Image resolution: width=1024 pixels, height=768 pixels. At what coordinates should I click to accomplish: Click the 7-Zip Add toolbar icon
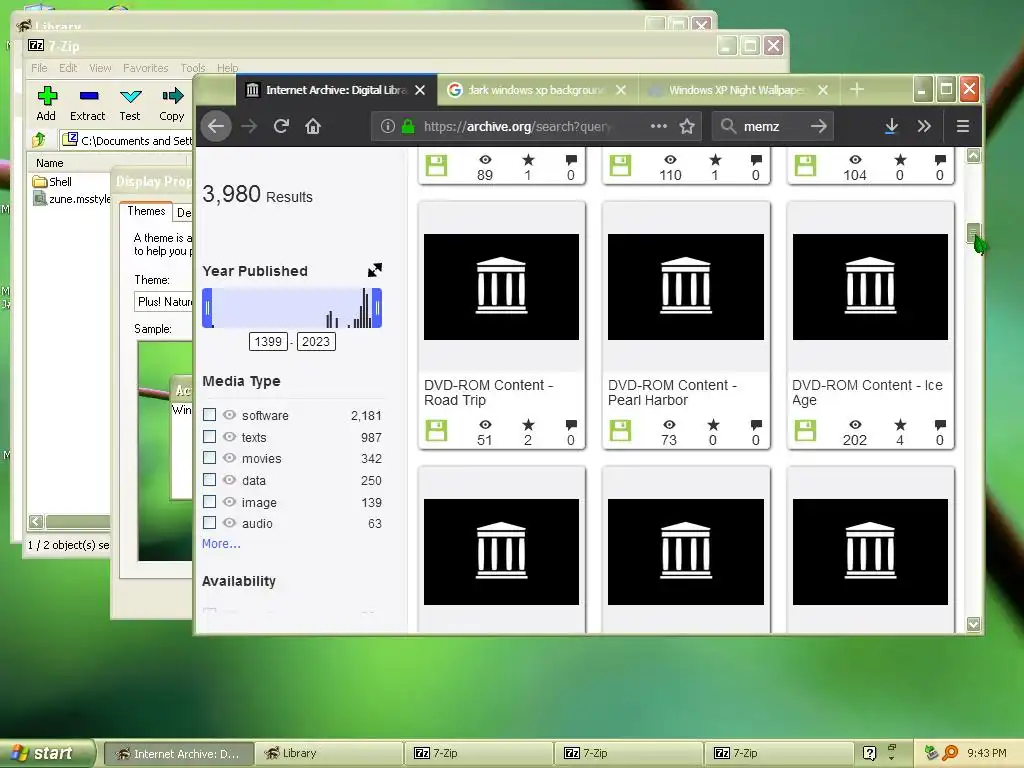click(x=46, y=96)
